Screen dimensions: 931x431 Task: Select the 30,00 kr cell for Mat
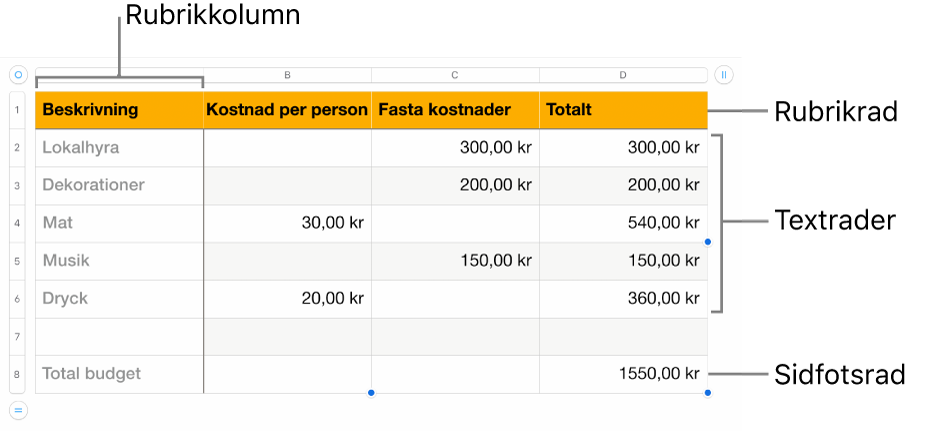(287, 223)
